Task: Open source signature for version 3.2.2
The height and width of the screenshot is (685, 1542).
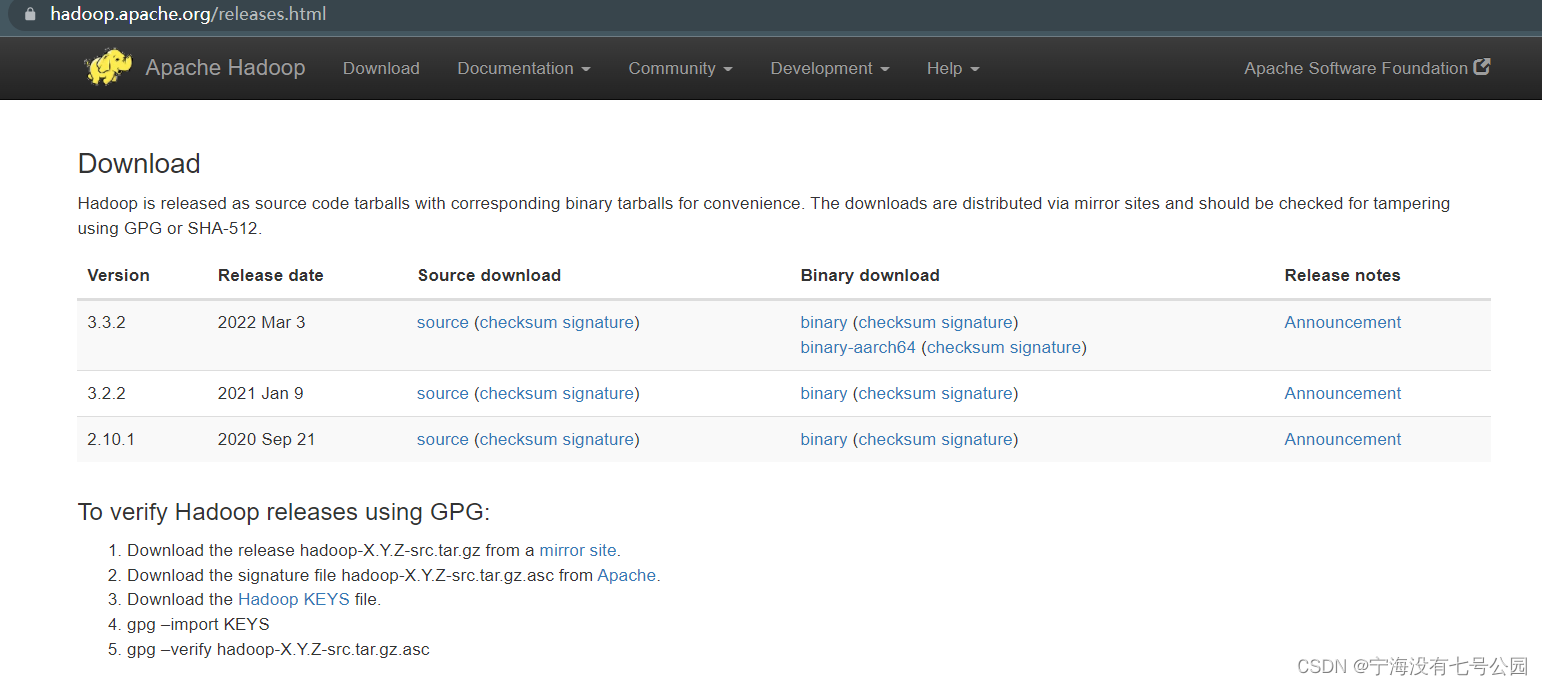Action: 598,393
